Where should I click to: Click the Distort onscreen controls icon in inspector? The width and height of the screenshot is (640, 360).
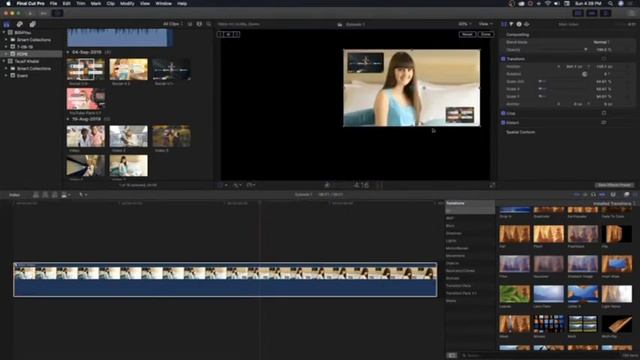[x=604, y=122]
